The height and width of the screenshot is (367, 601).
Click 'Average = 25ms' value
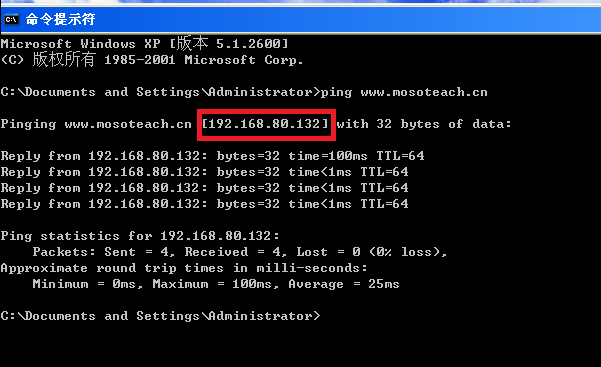pos(344,284)
